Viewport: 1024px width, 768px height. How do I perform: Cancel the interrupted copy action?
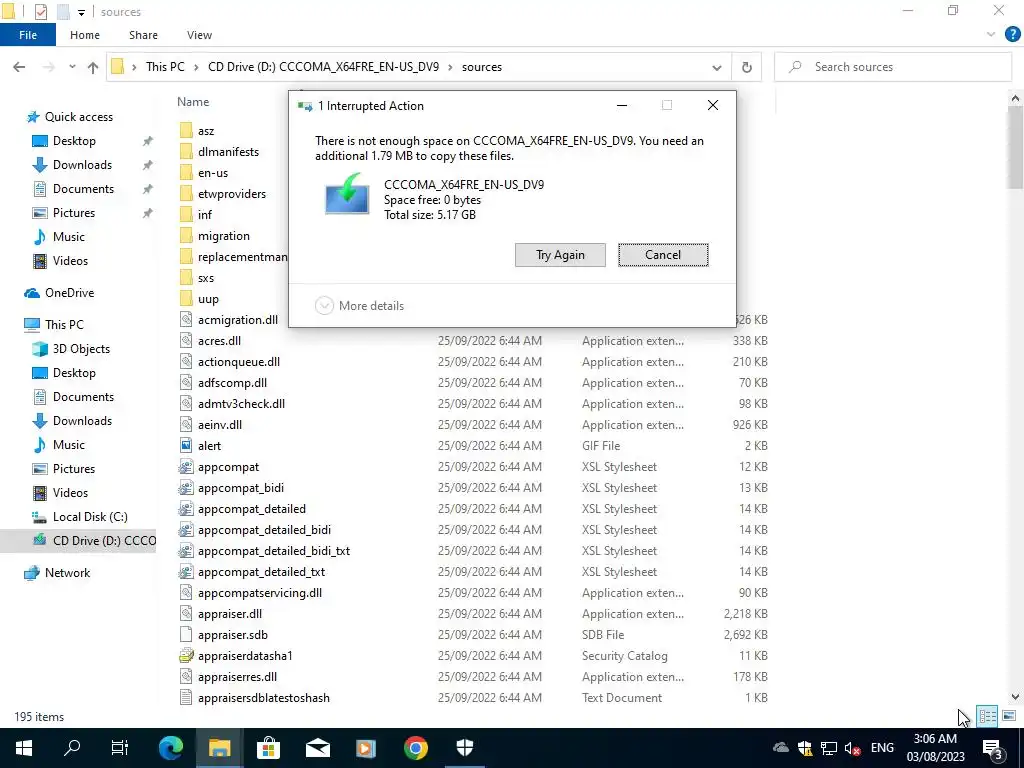(x=663, y=255)
